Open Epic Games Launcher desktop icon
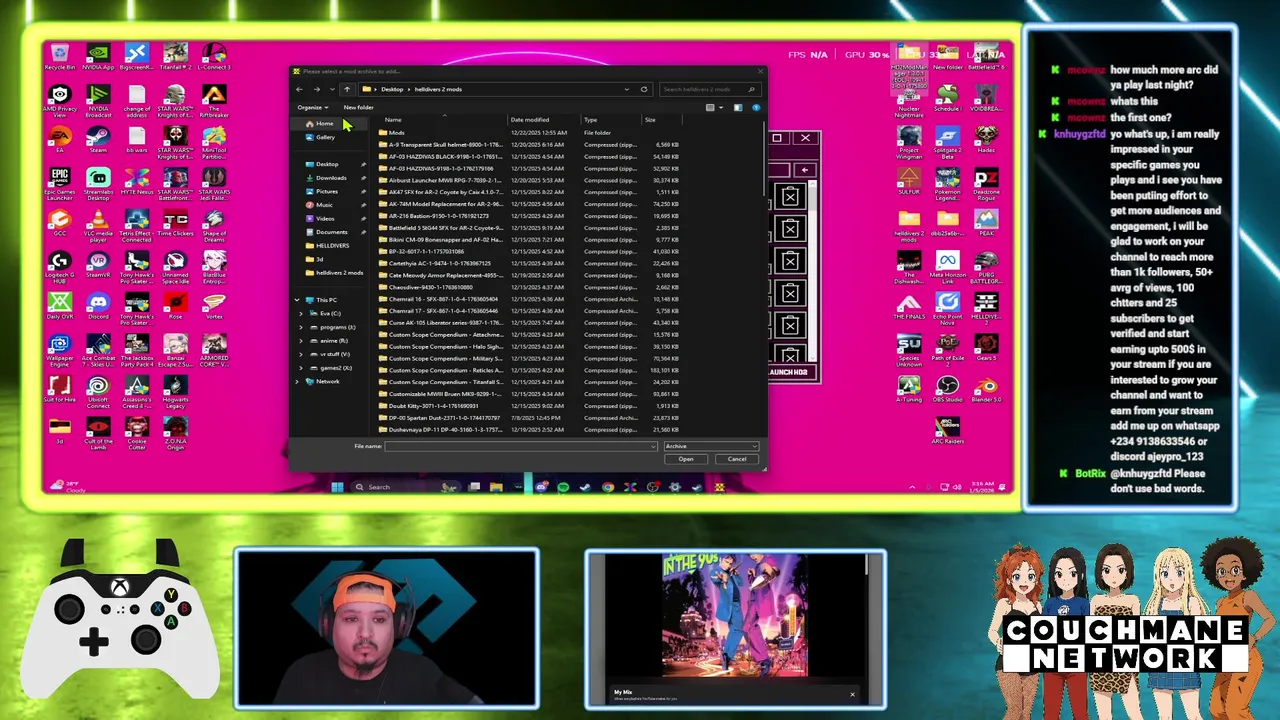 [x=59, y=183]
